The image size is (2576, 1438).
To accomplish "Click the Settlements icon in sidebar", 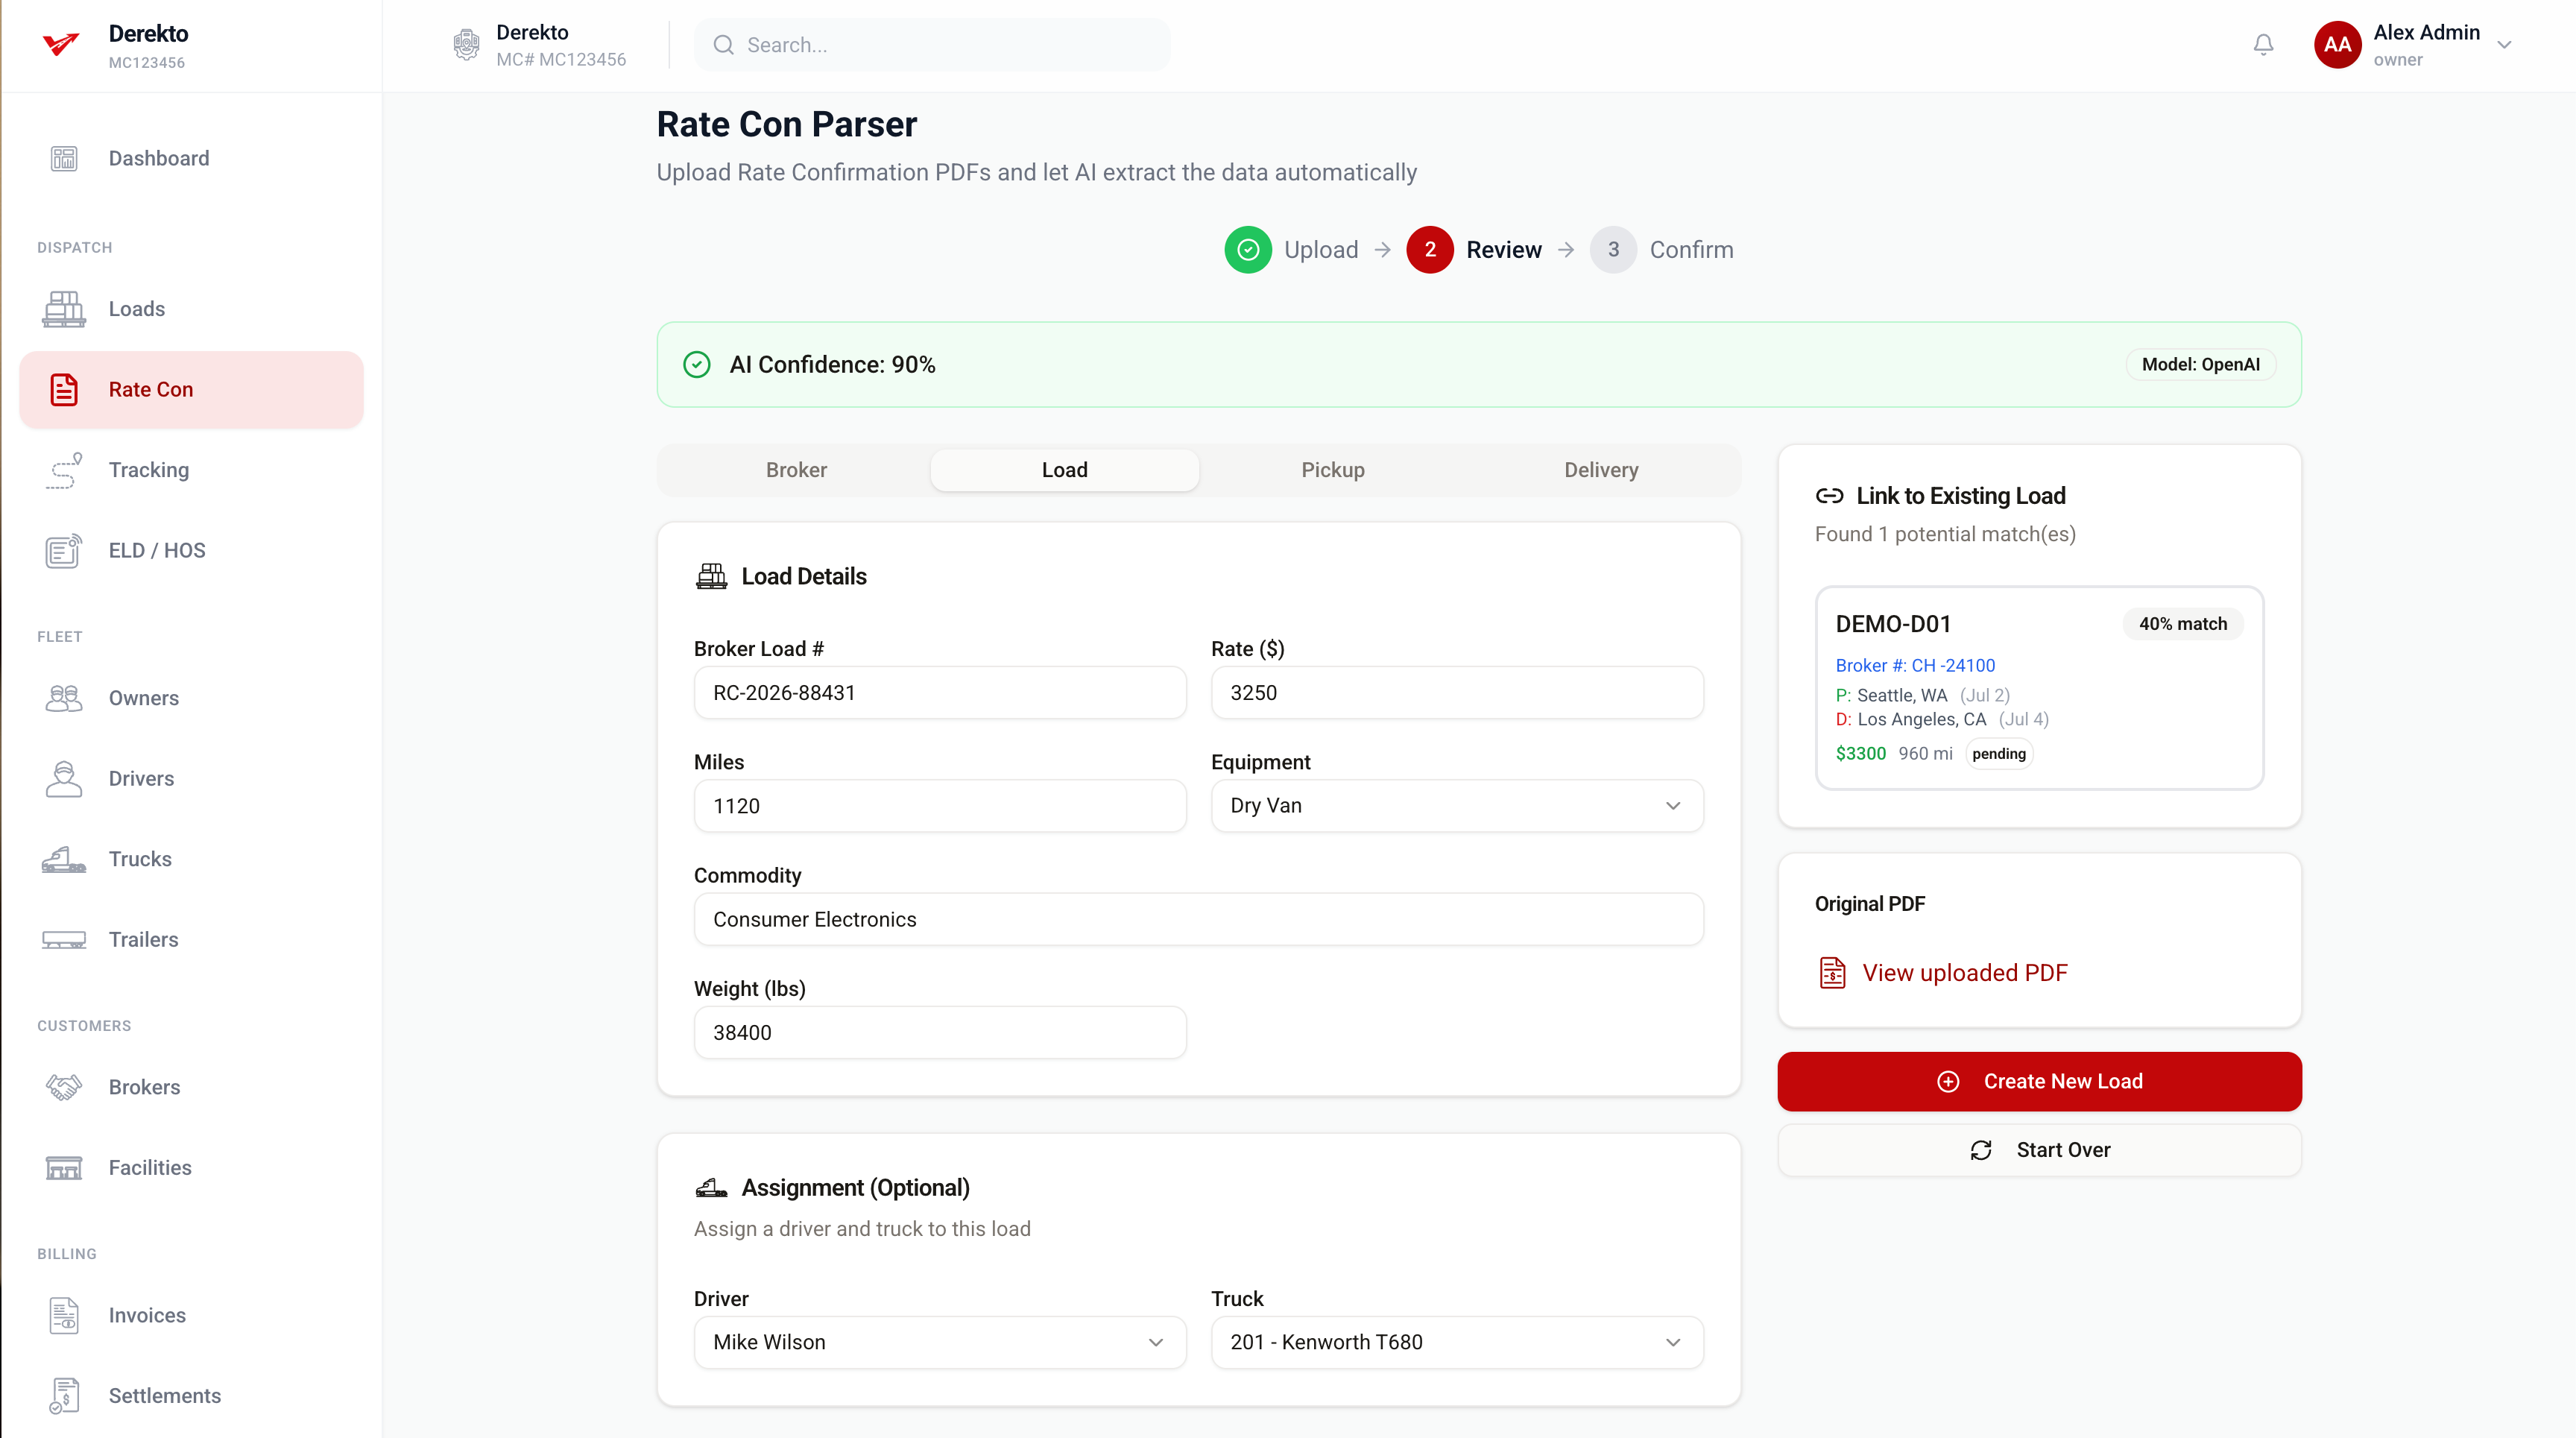I will [x=64, y=1396].
